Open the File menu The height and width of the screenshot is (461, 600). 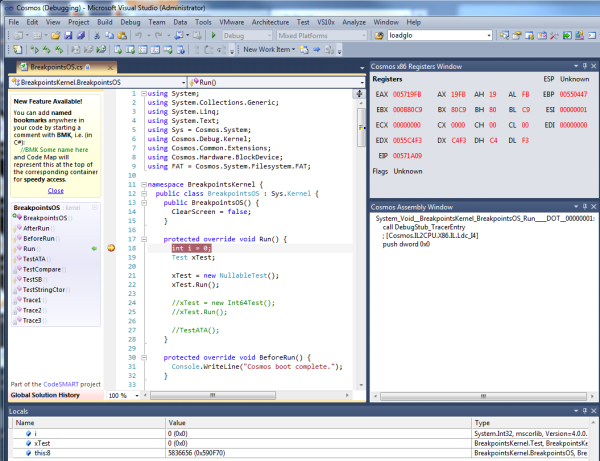click(x=14, y=22)
